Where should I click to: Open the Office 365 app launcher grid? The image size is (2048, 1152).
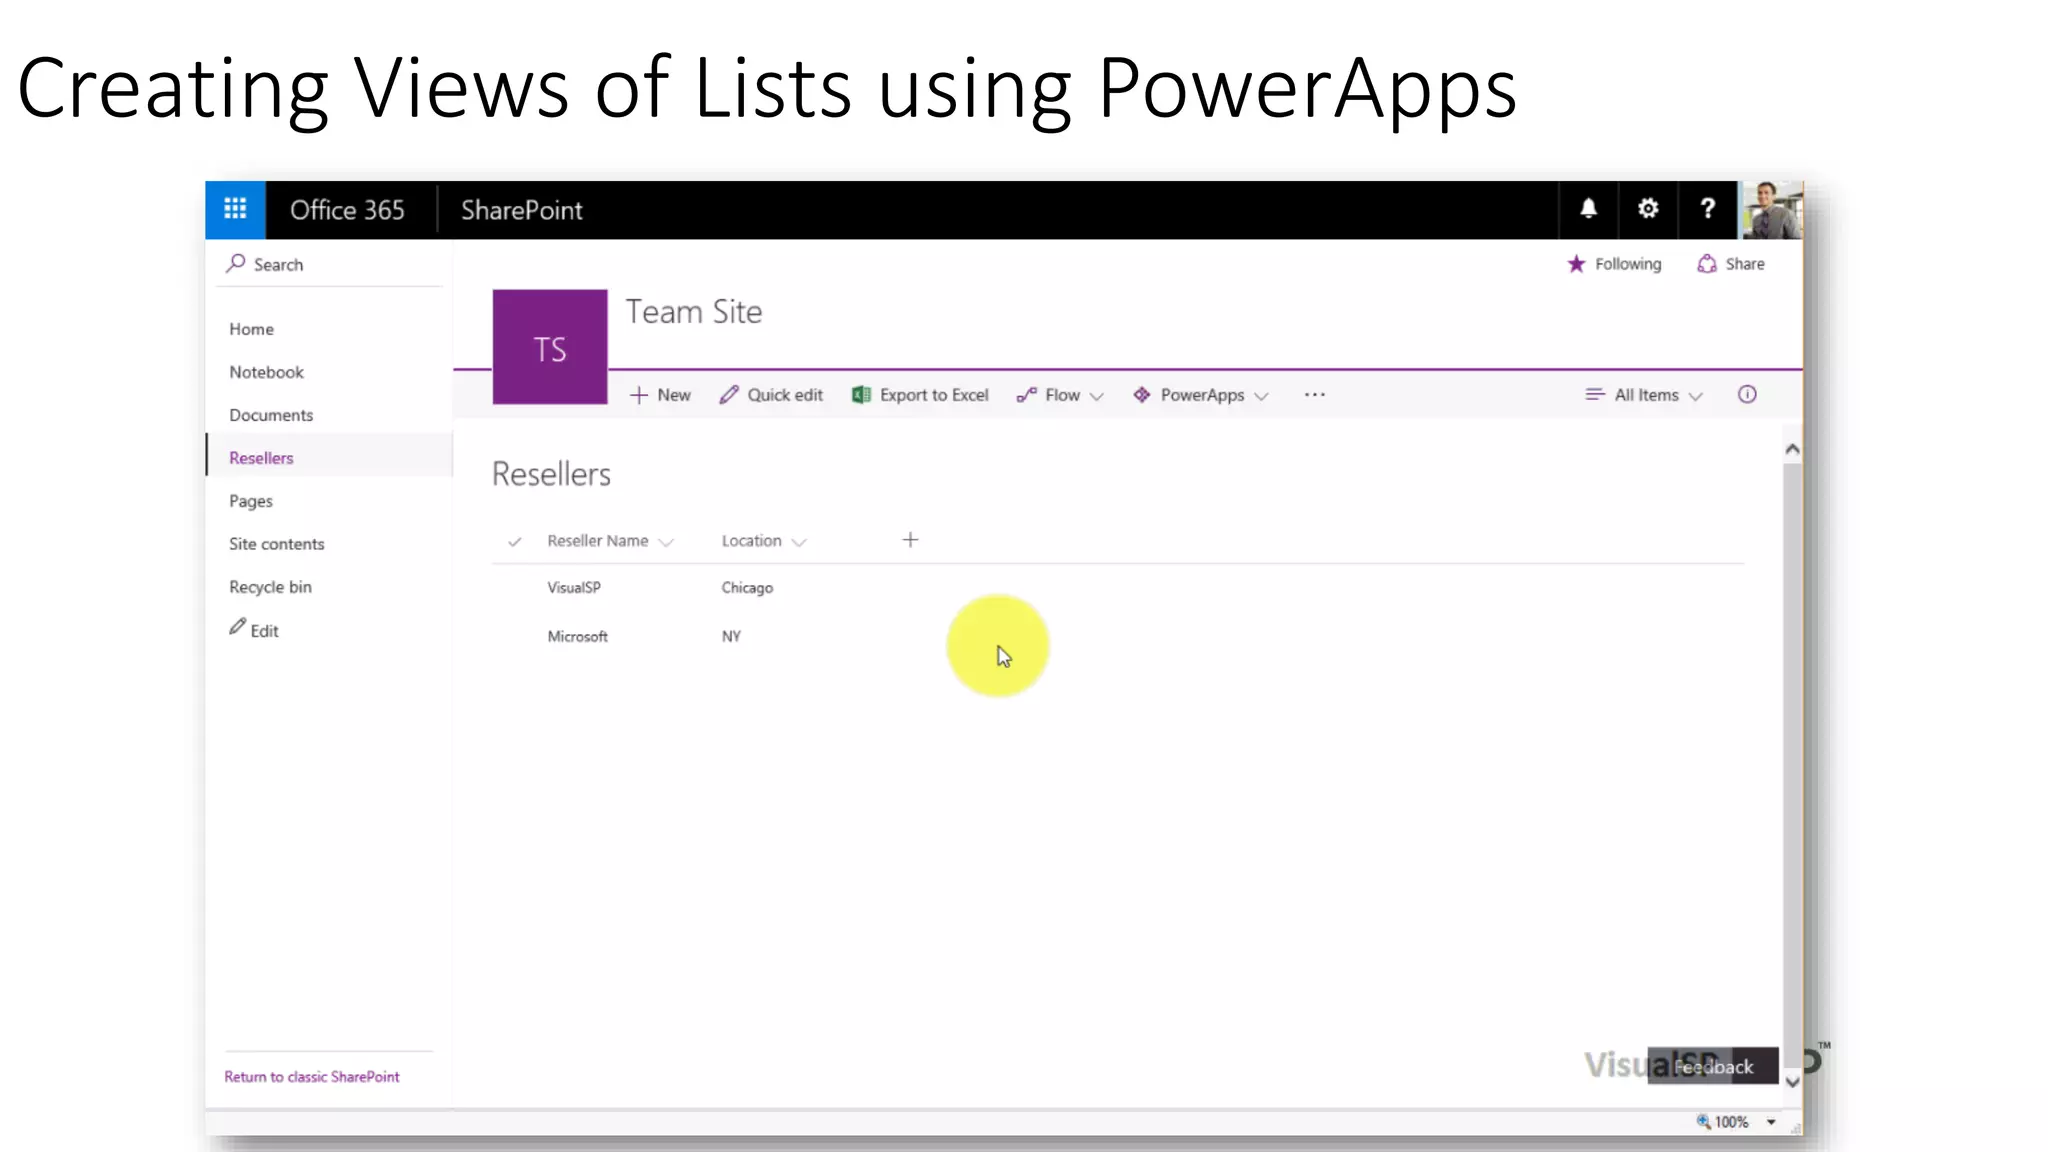pyautogui.click(x=235, y=209)
